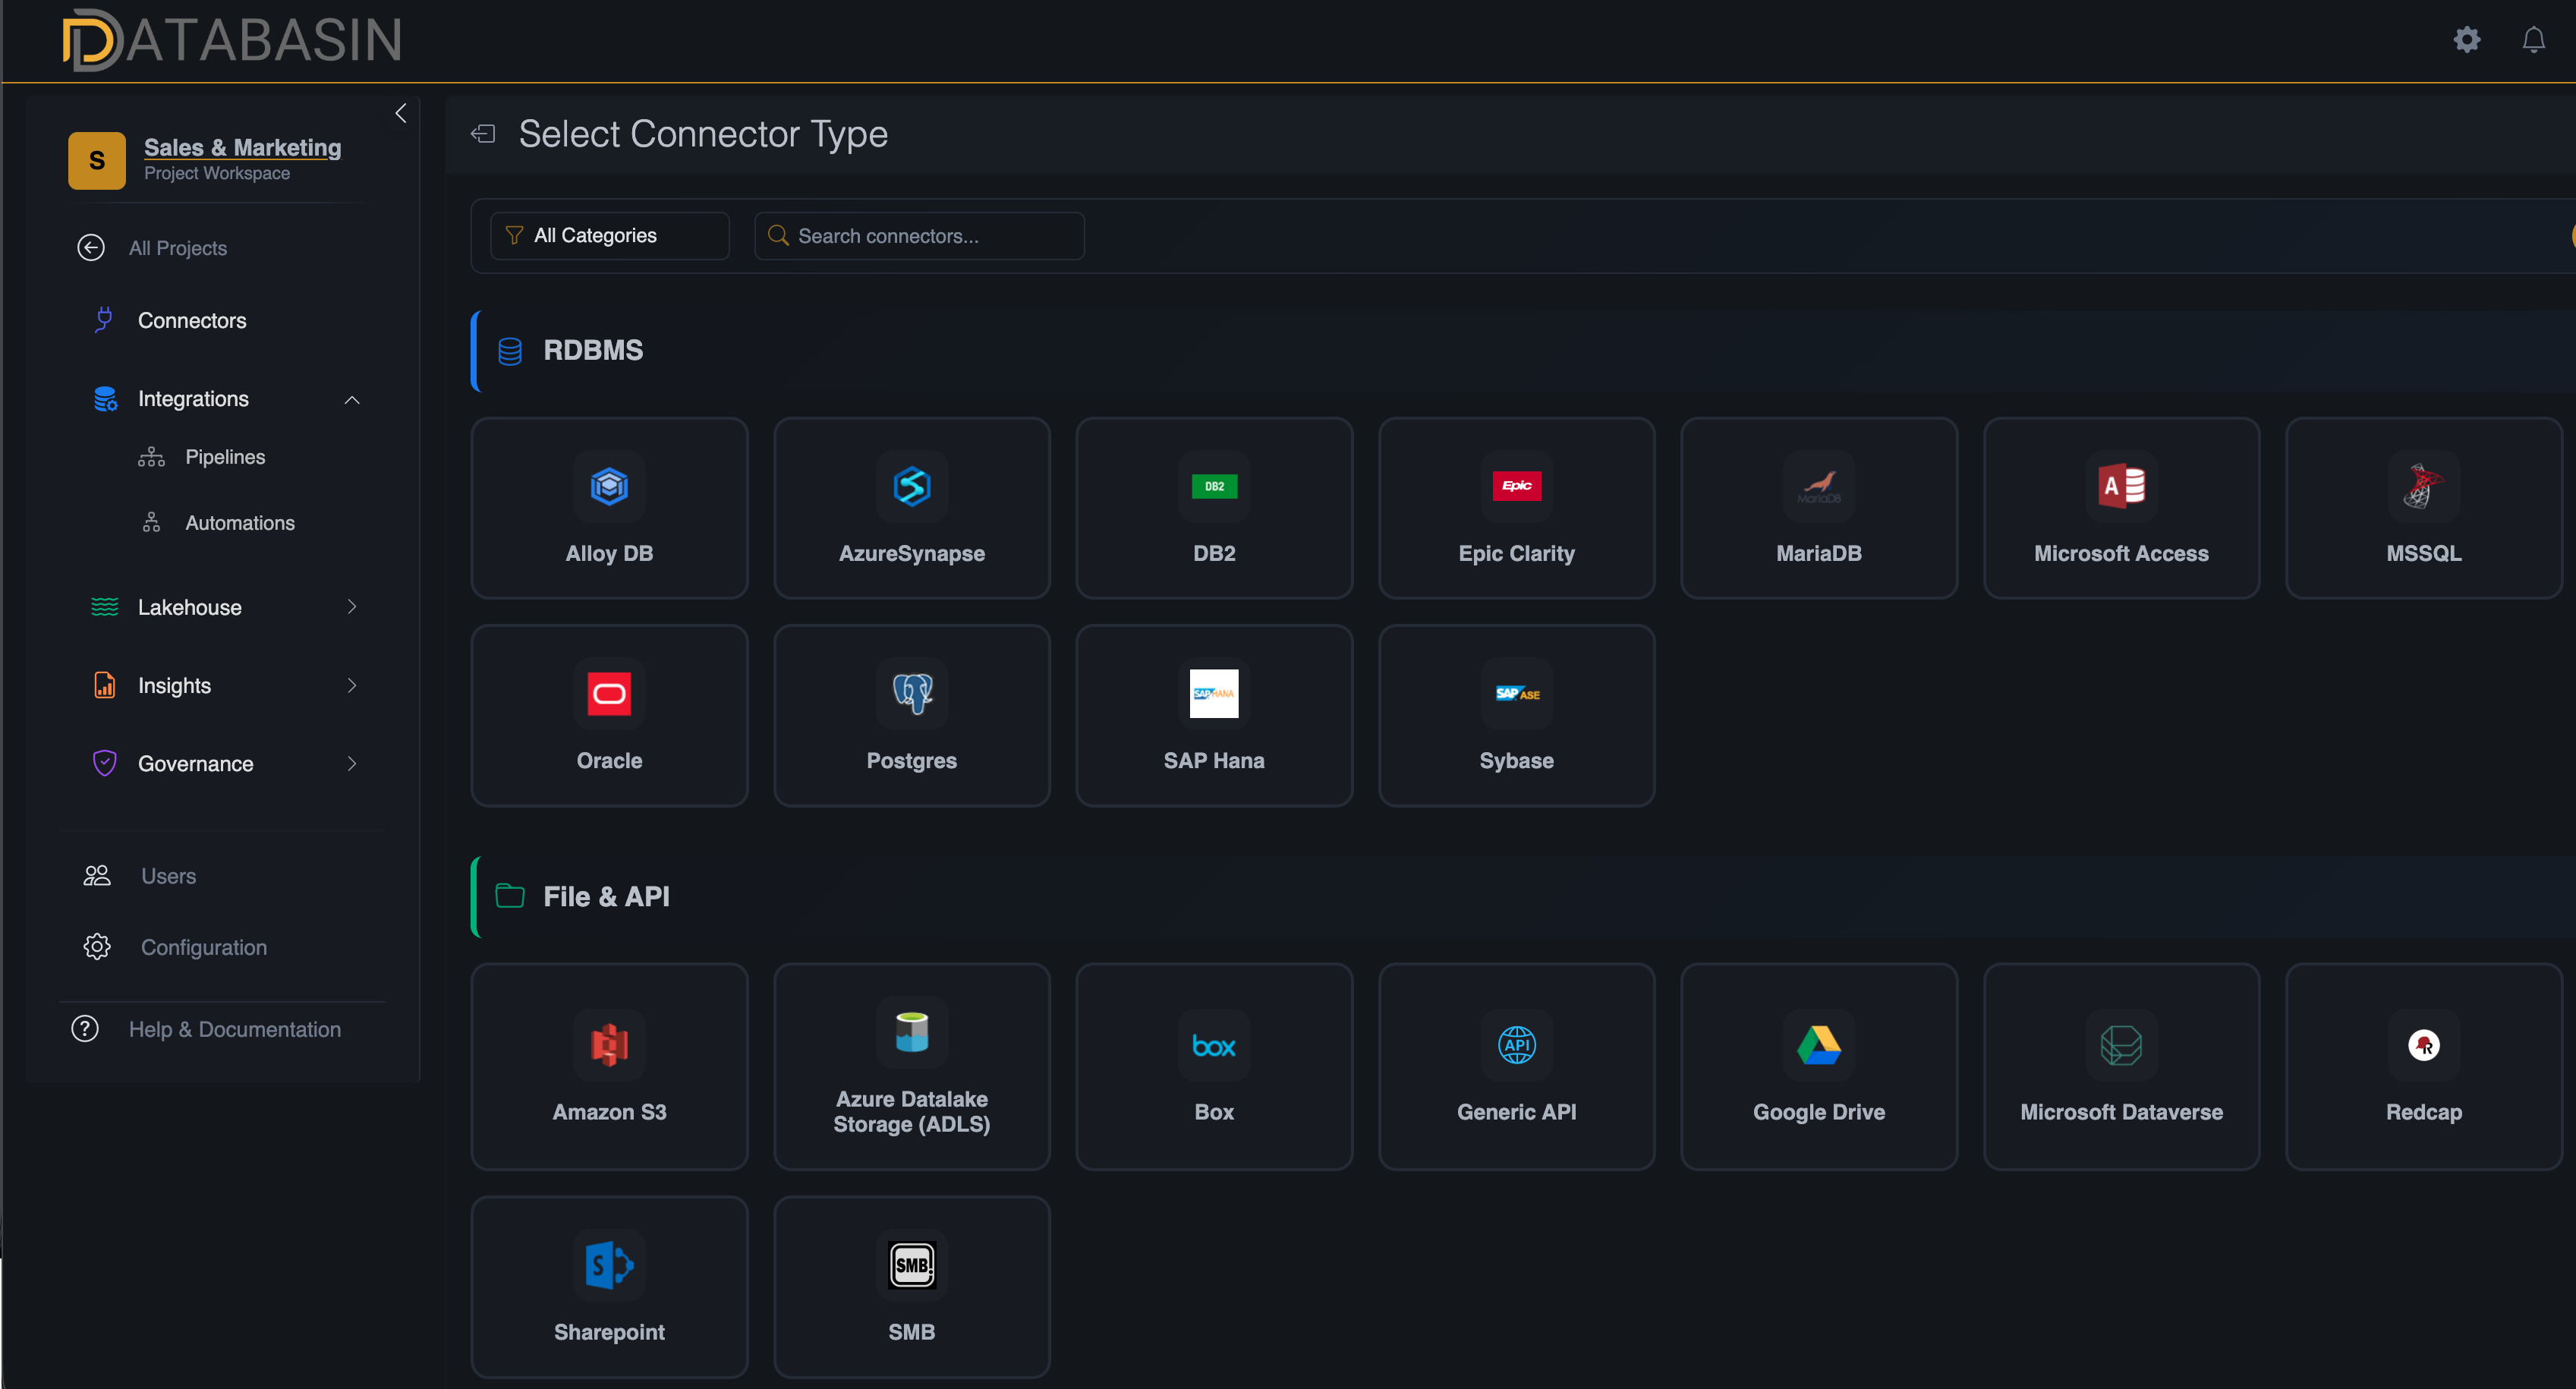Collapse the sidebar using the arrow
Screen dimensions: 2576x1389
pos(401,113)
